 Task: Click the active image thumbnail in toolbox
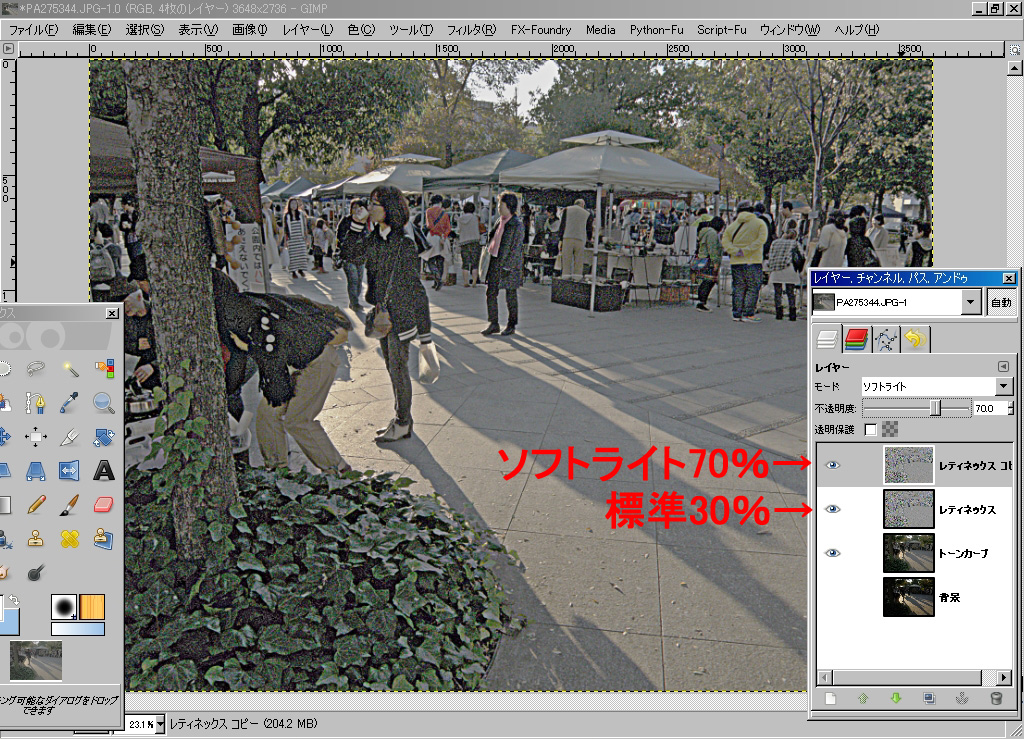36,660
